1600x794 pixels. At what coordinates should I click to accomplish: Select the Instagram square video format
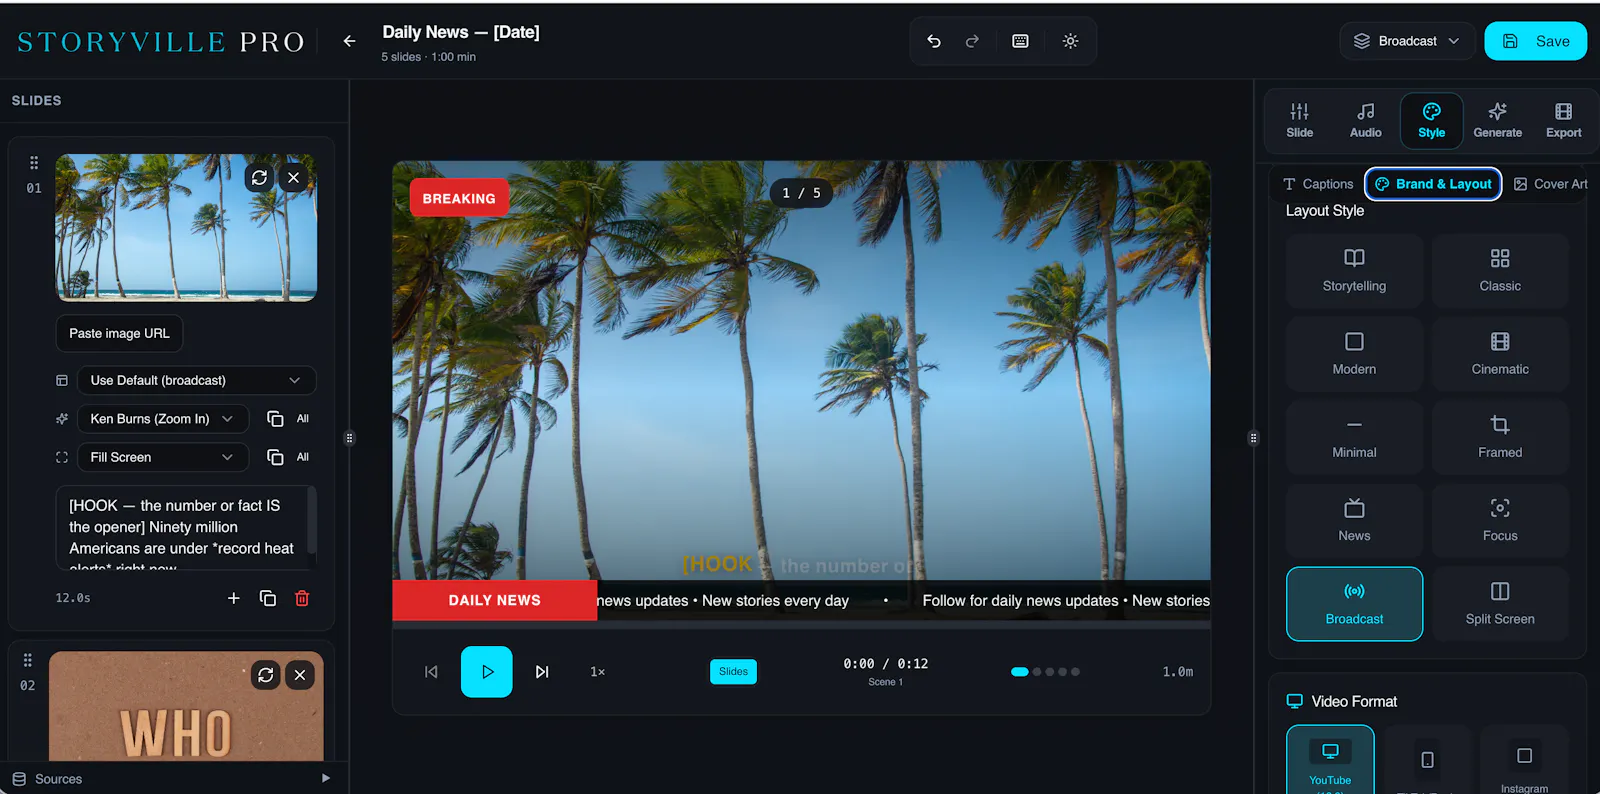[1524, 760]
